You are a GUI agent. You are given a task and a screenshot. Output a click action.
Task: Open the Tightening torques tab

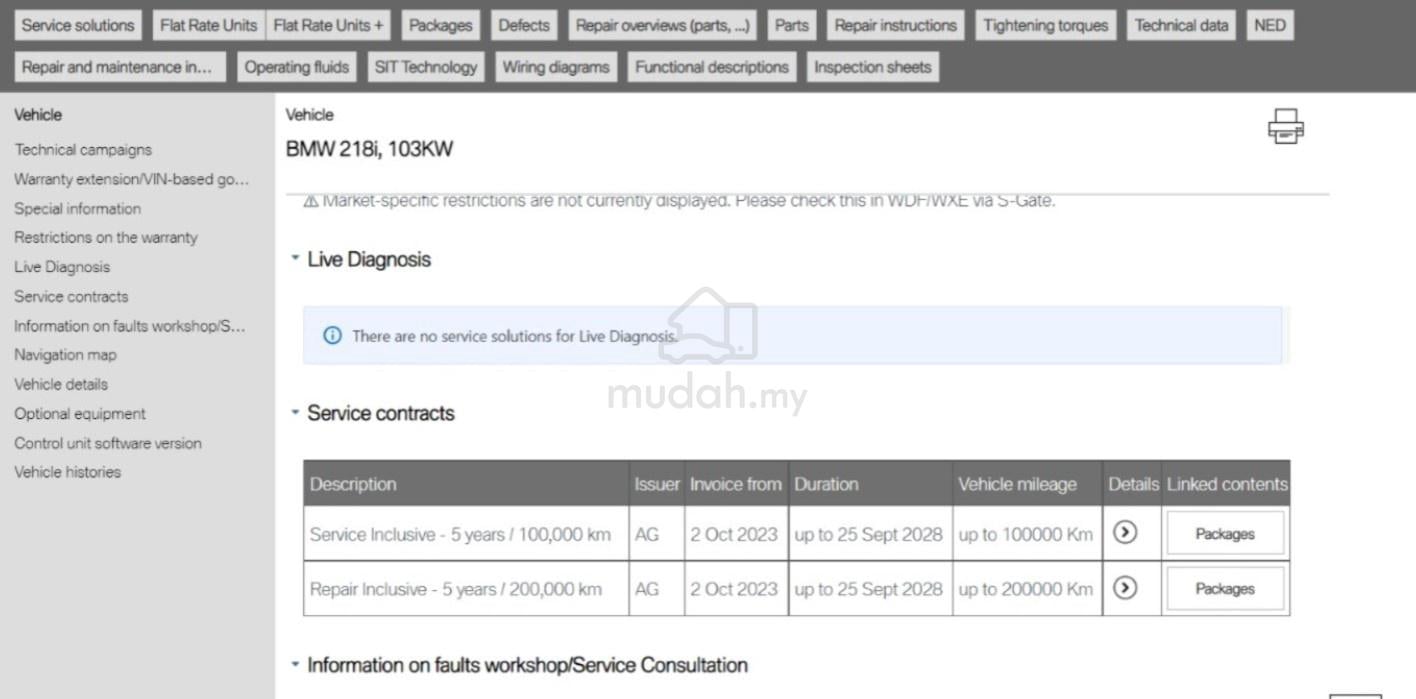pyautogui.click(x=1045, y=26)
